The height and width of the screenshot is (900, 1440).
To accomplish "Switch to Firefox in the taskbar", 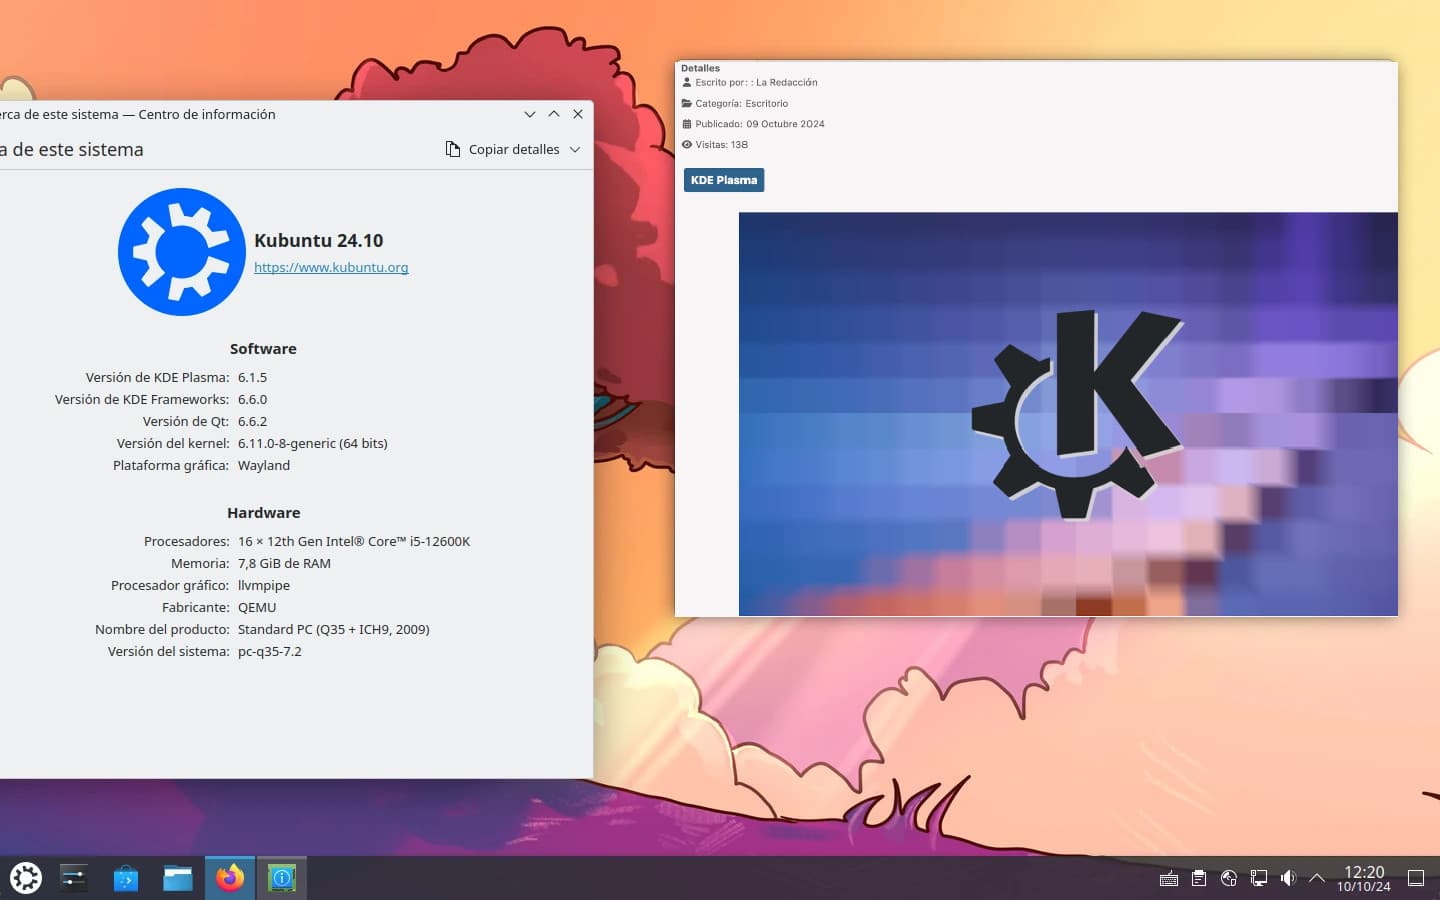I will [230, 878].
